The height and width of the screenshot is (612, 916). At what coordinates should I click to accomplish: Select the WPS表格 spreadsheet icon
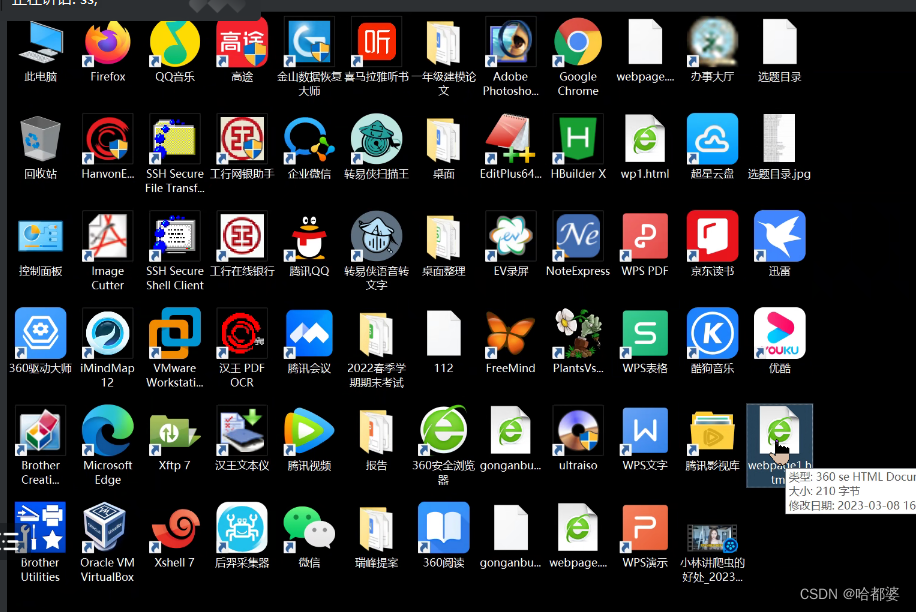[x=645, y=333]
